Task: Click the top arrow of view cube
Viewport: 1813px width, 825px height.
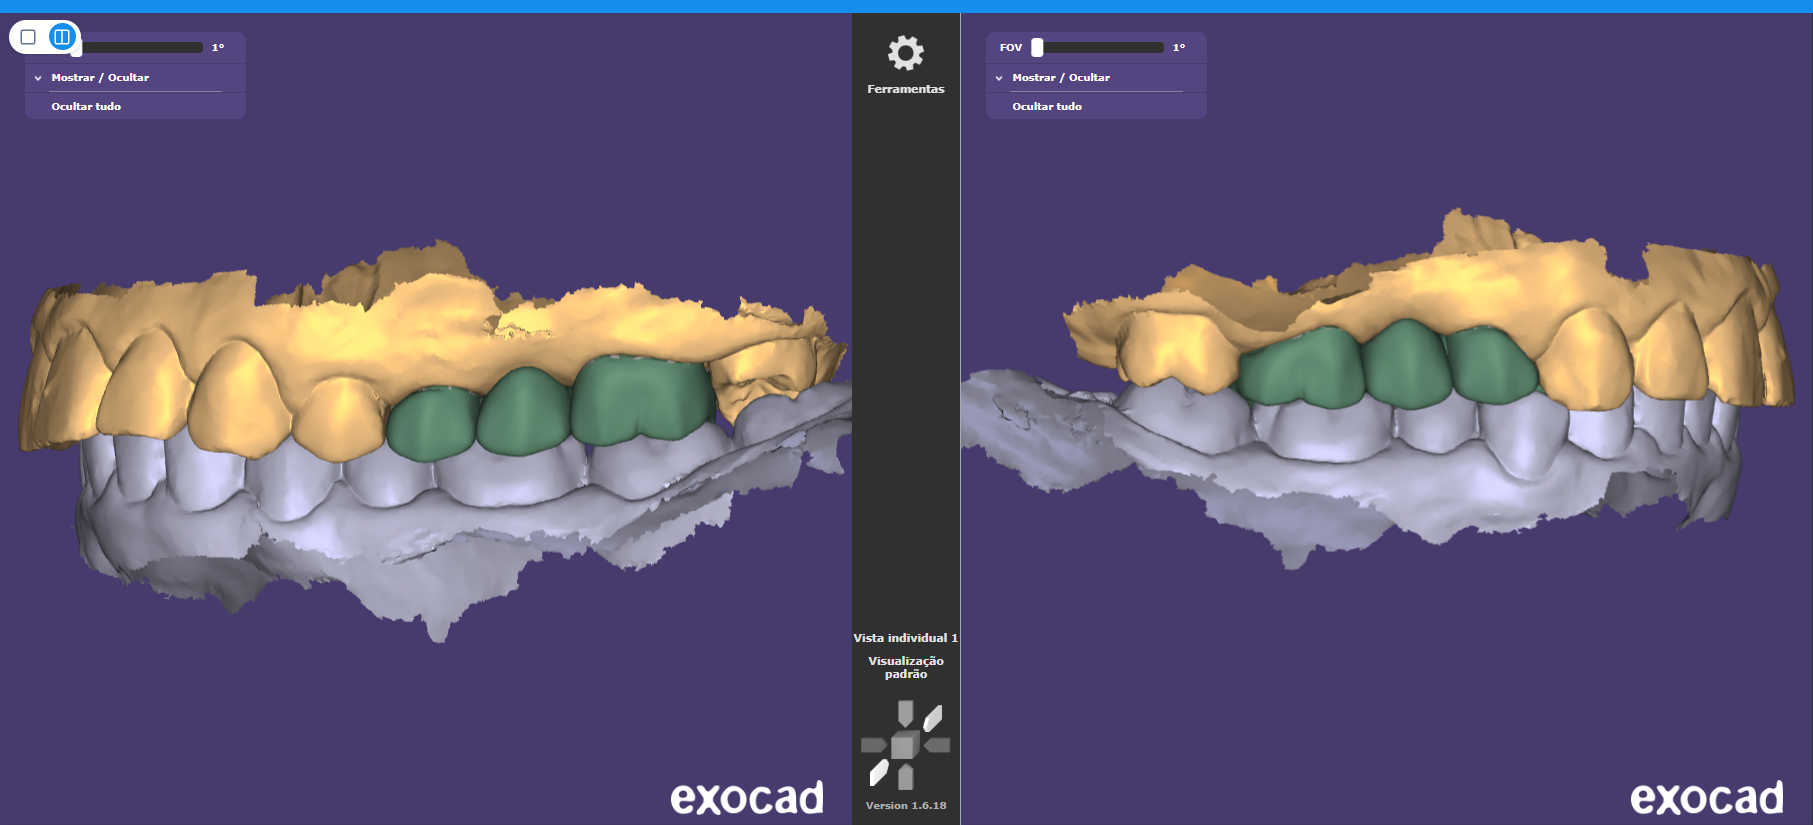Action: click(905, 713)
